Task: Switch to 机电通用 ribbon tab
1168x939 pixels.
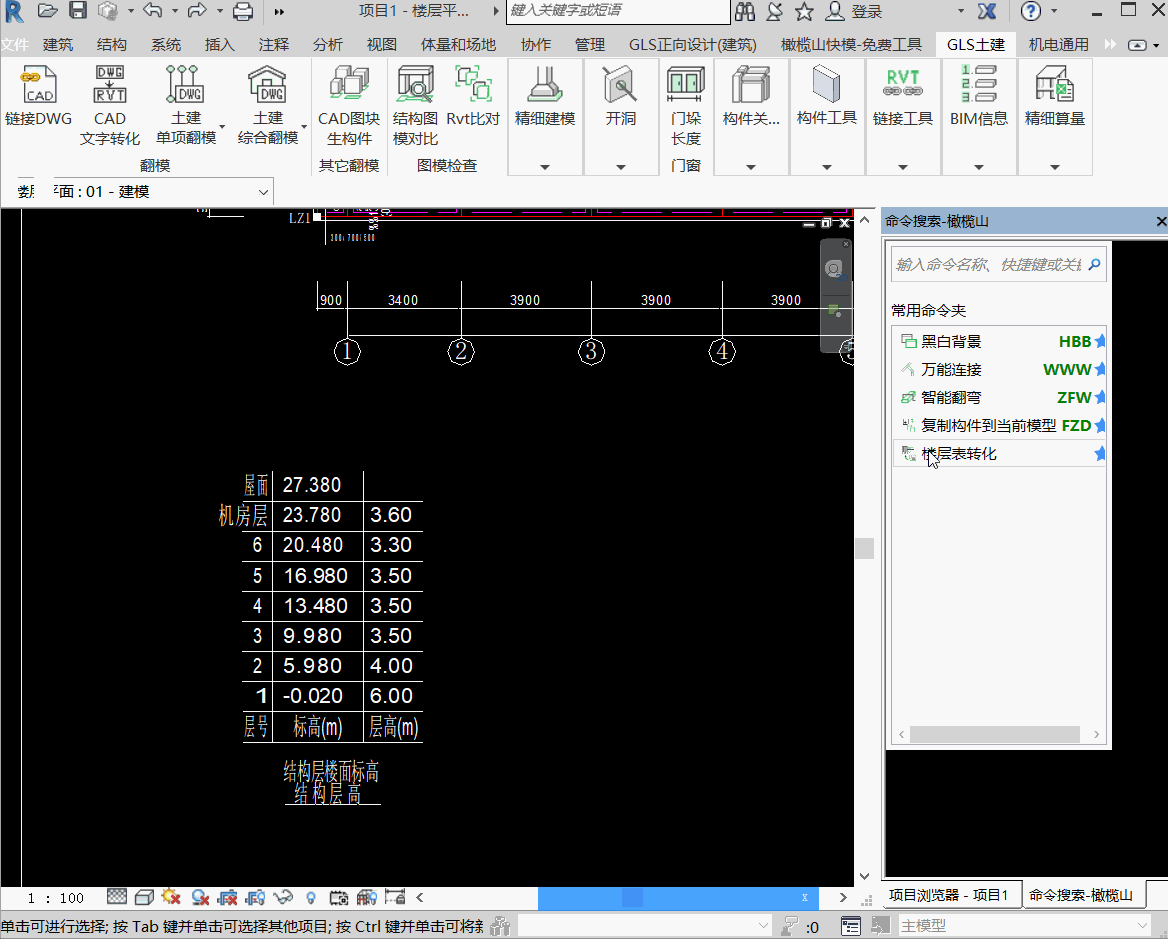Action: pyautogui.click(x=1058, y=45)
